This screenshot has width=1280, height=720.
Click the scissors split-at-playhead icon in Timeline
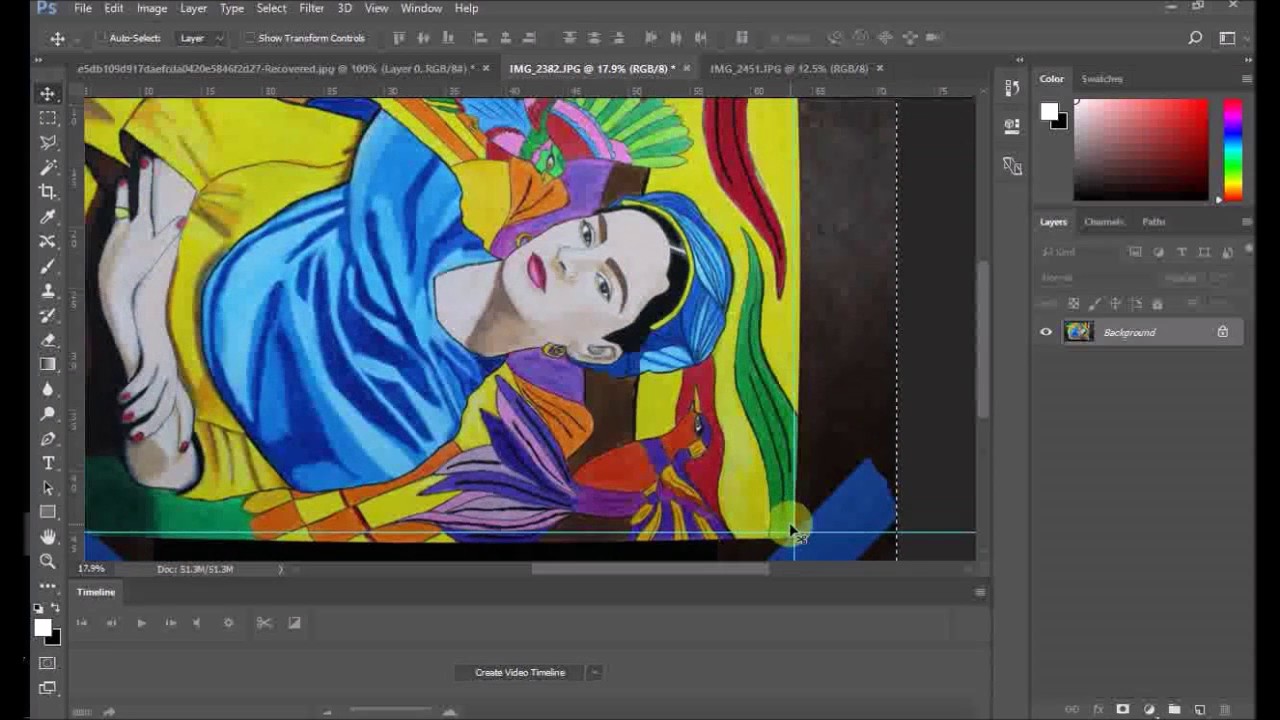[x=264, y=622]
